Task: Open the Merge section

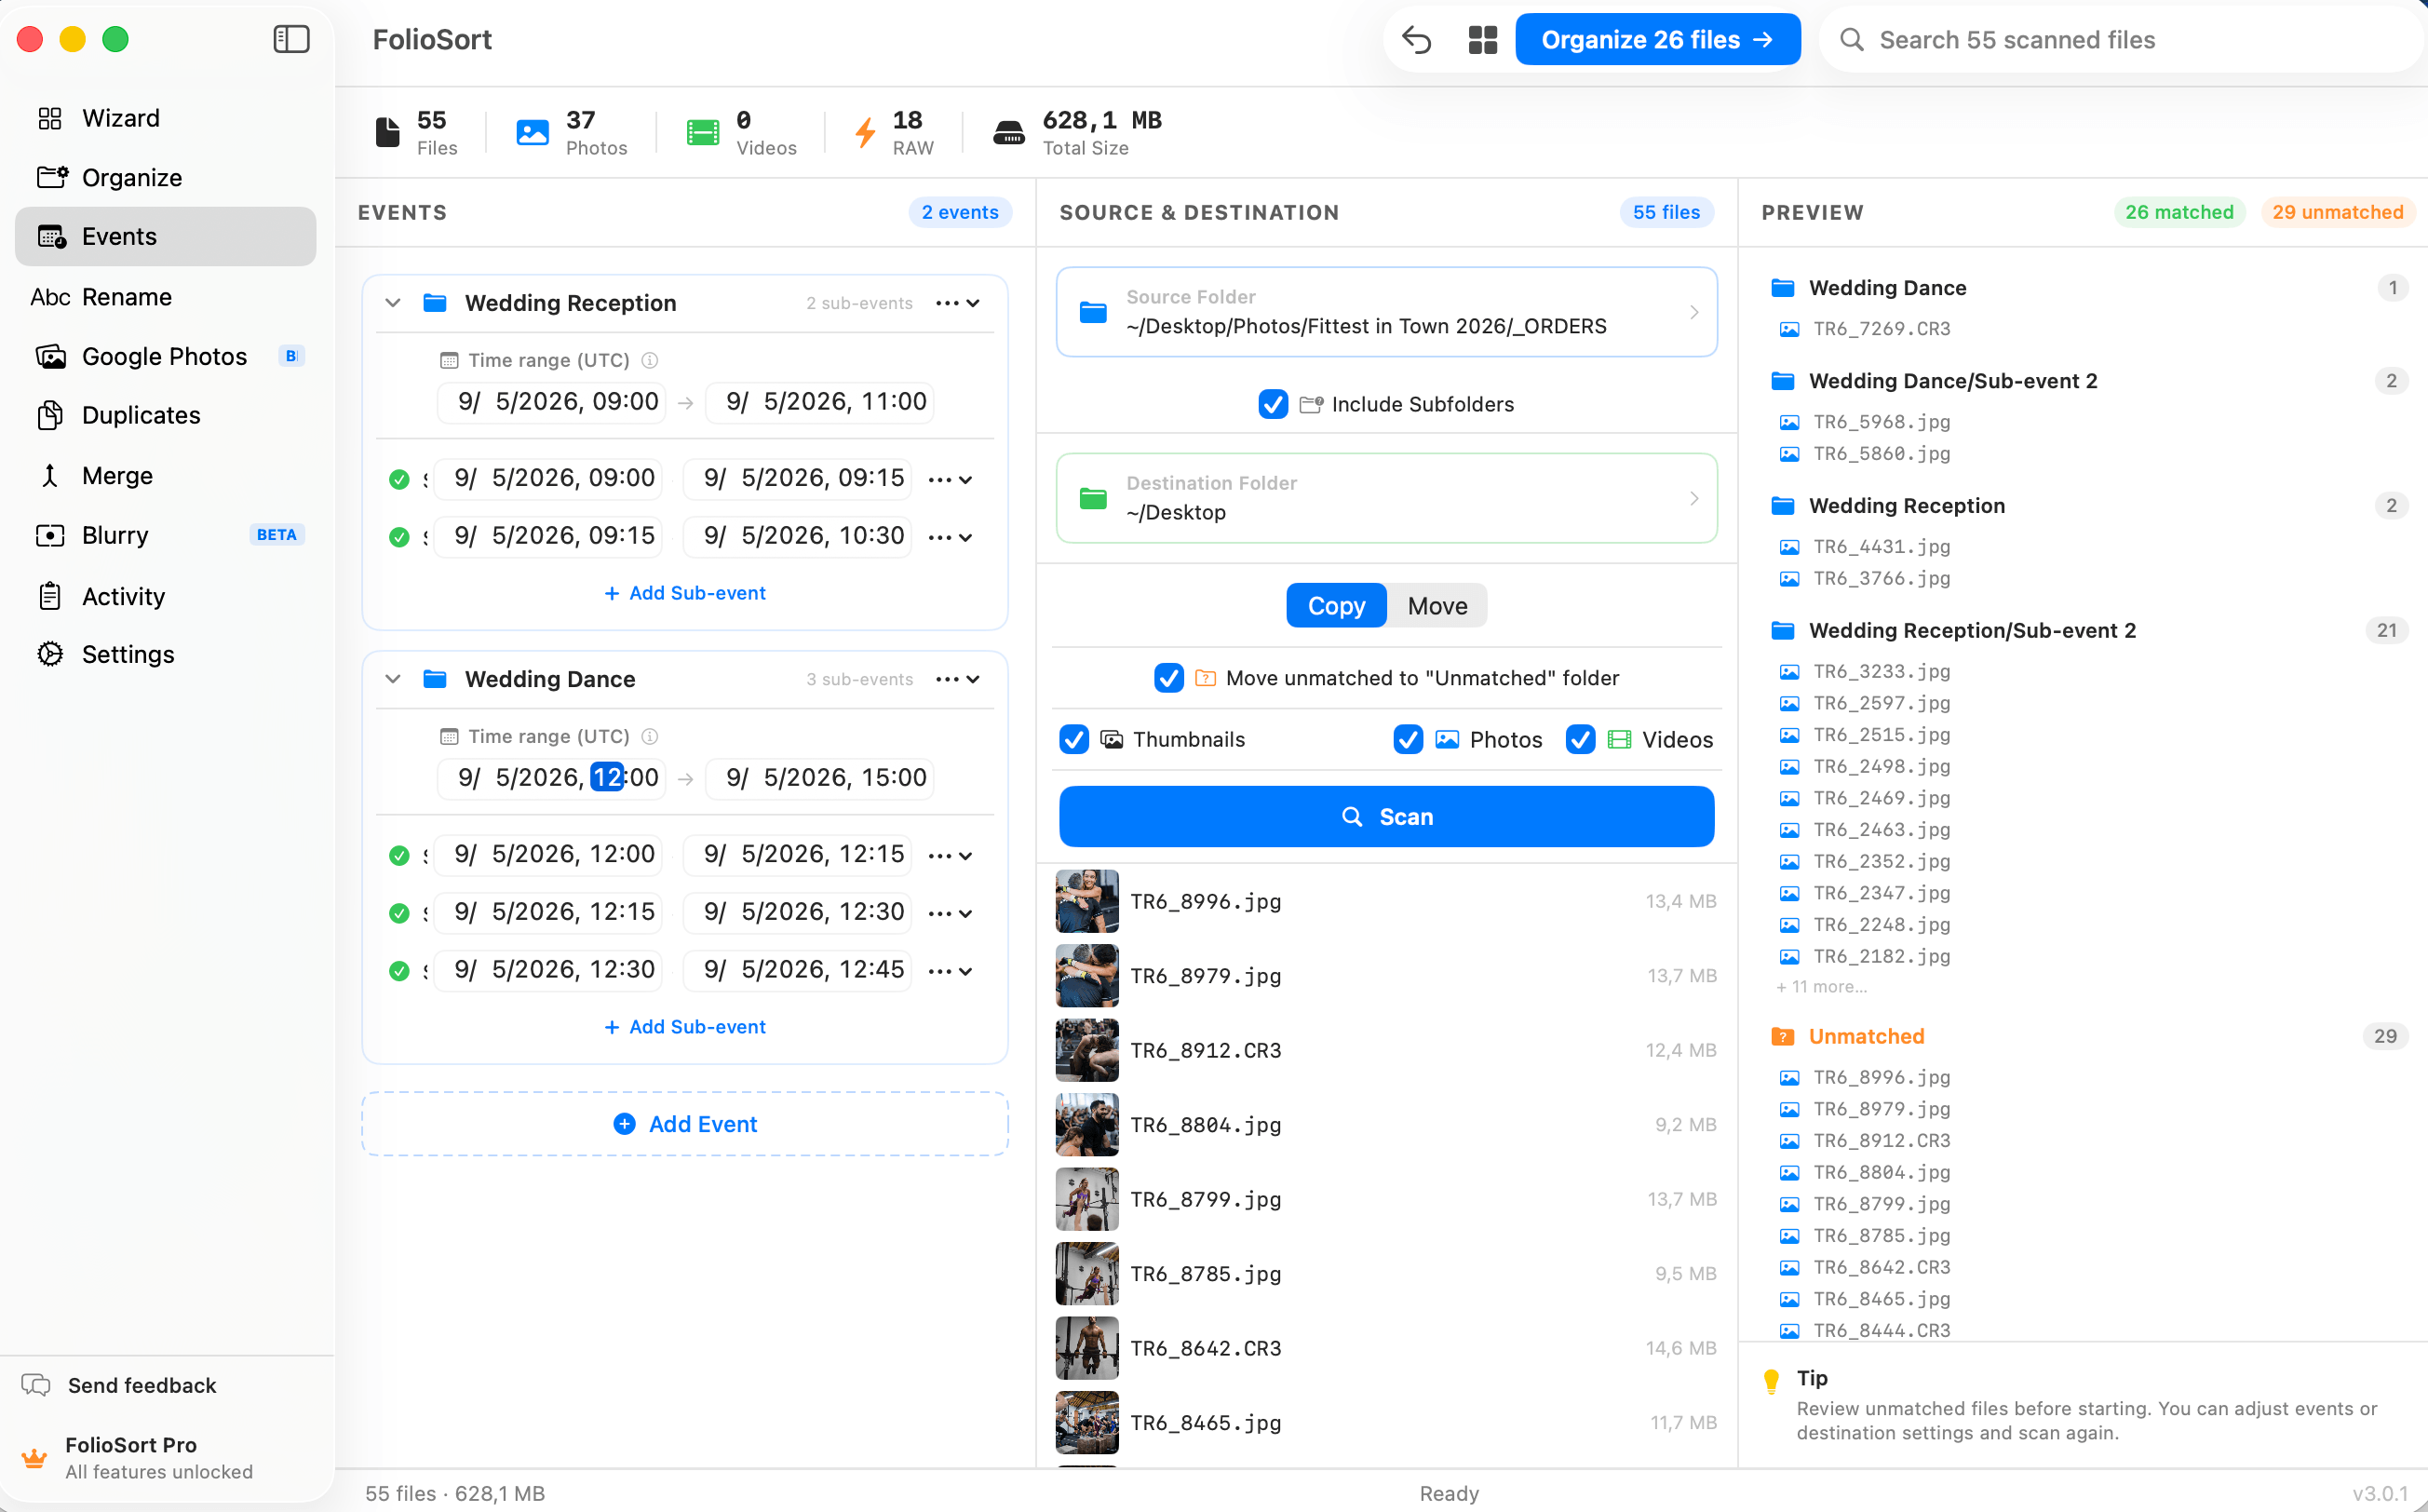Action: click(166, 476)
